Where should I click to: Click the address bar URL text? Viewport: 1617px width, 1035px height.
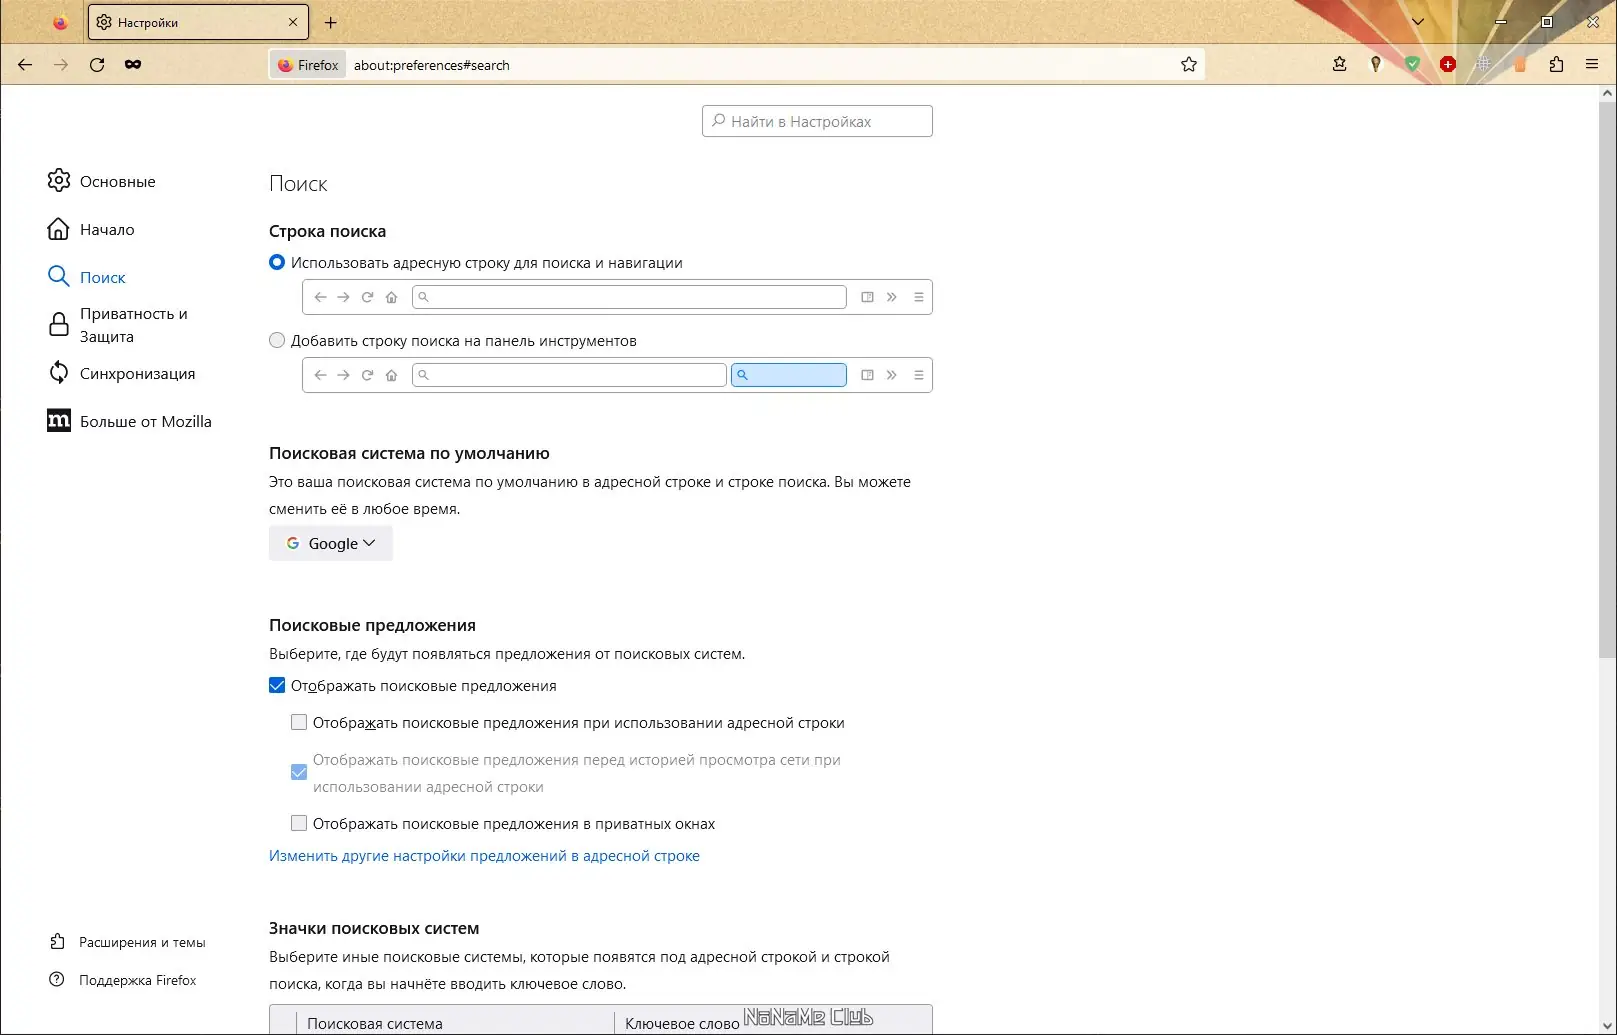[x=432, y=65]
